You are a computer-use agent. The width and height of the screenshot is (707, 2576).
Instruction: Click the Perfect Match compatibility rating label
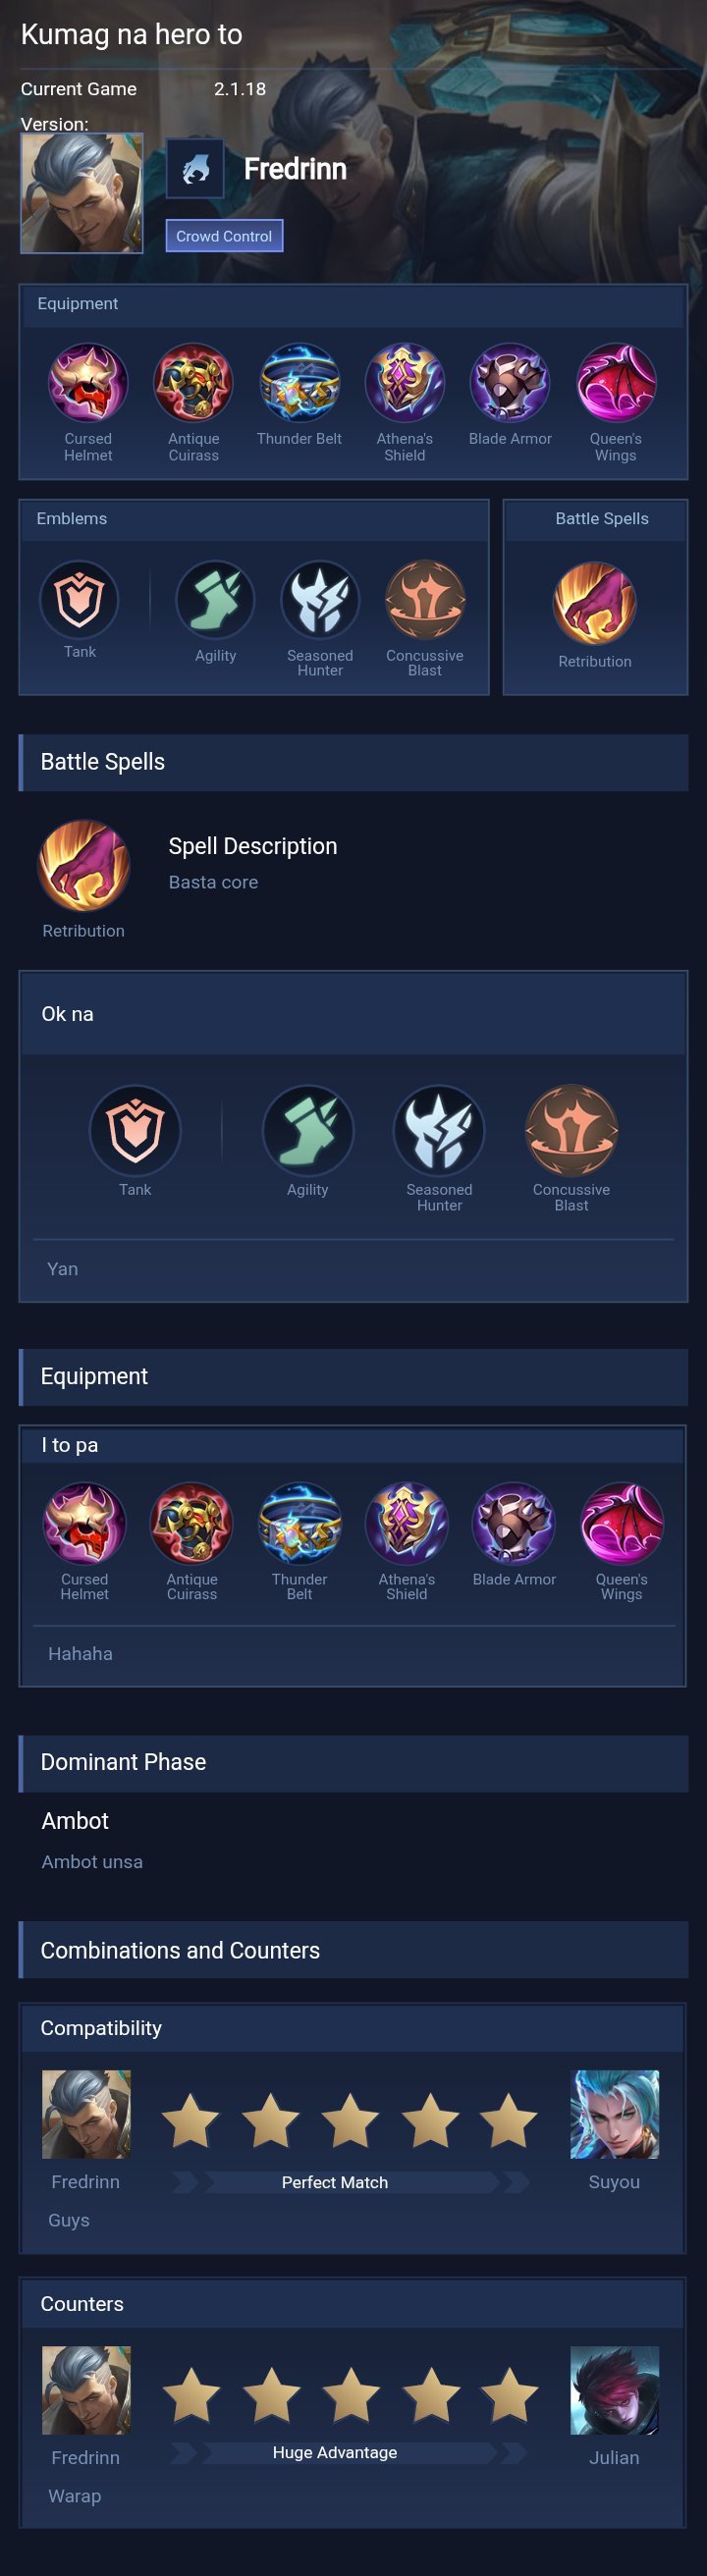pos(335,2182)
